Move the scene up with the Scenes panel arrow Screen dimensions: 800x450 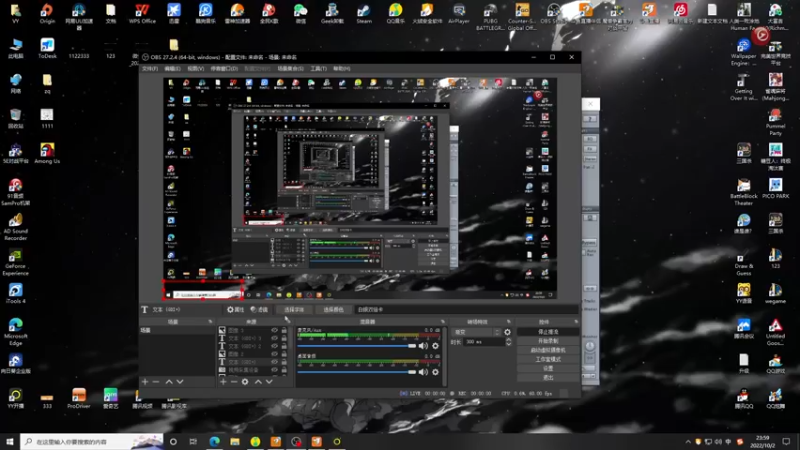(169, 382)
